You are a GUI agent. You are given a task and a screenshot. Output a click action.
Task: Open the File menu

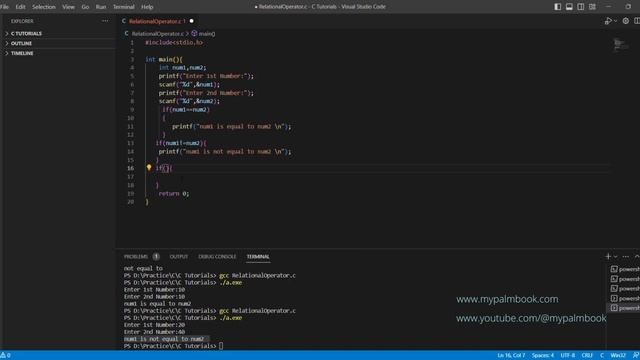tap(5, 7)
